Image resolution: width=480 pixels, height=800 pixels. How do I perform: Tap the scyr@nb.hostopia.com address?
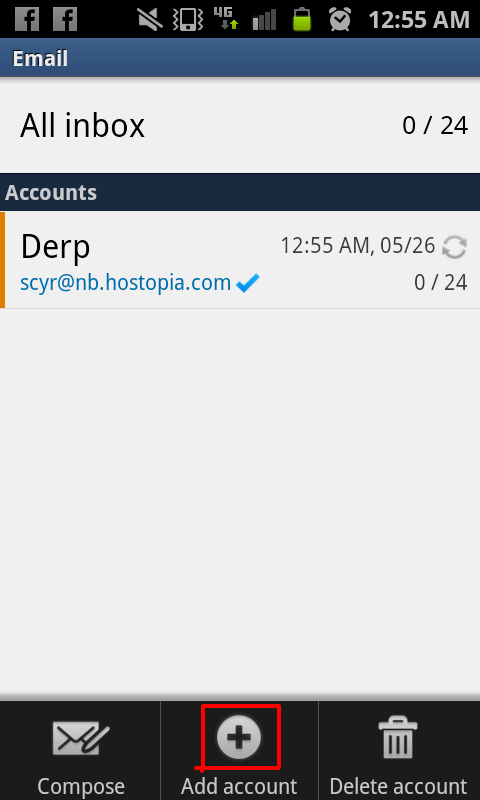pyautogui.click(x=125, y=283)
